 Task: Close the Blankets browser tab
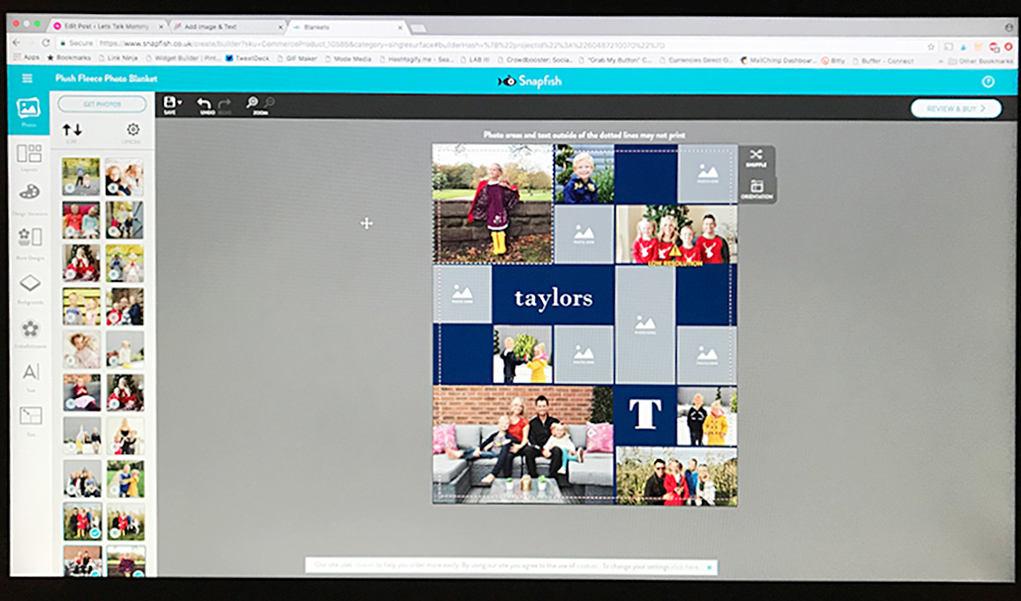pos(400,27)
